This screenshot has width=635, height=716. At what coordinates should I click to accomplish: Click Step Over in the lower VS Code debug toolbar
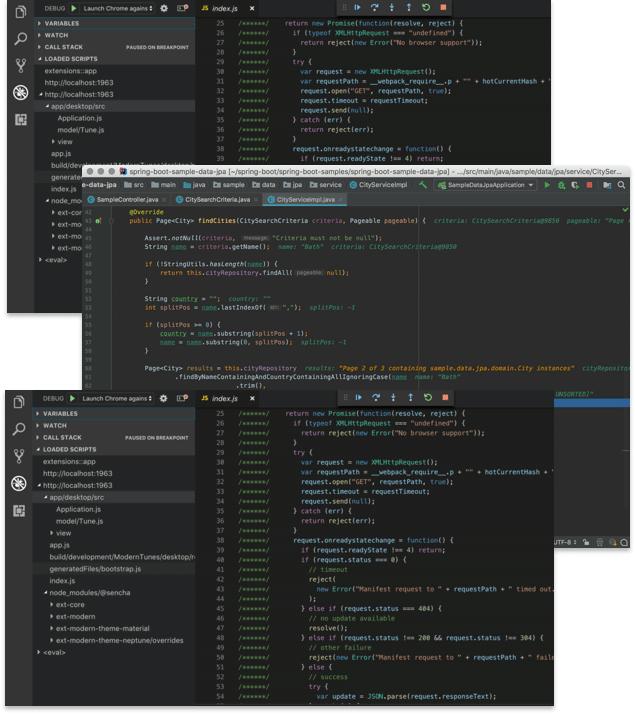point(375,398)
